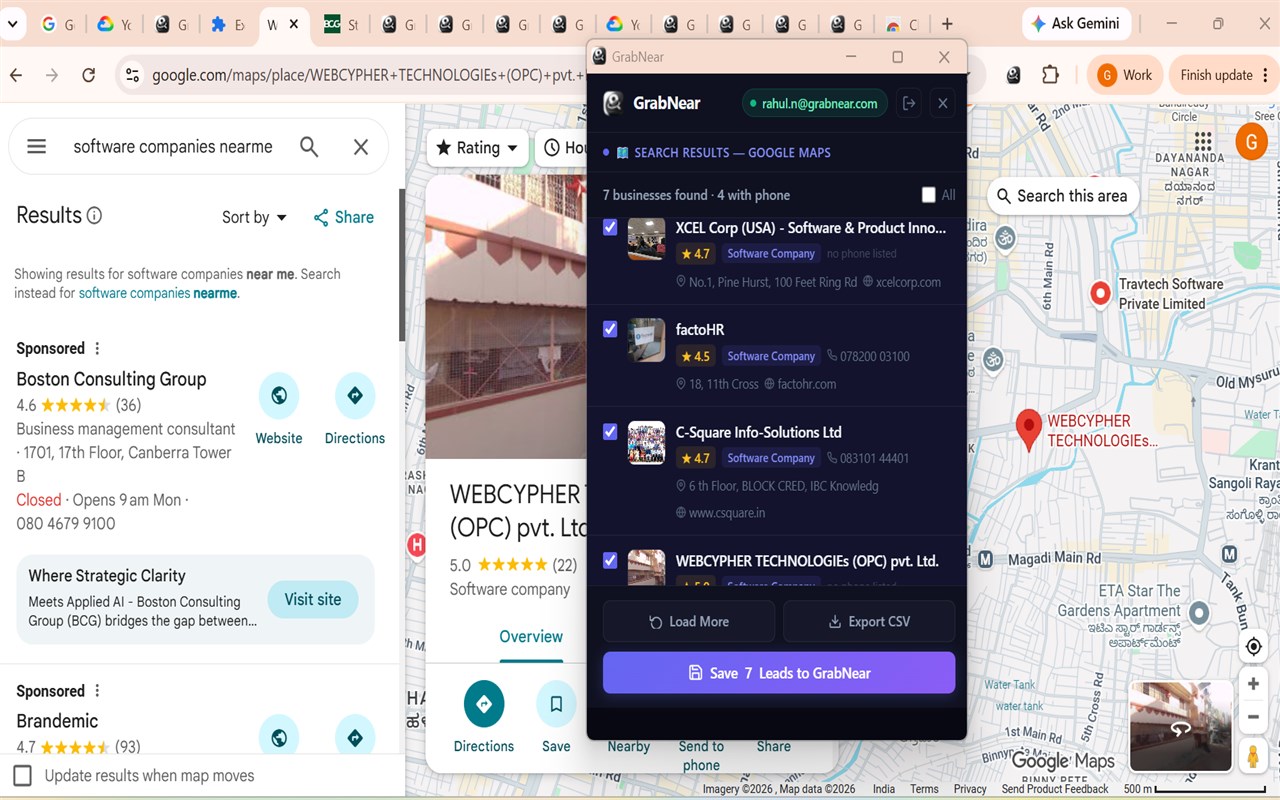Open the Rating filter dropdown
The image size is (1280, 800).
(478, 148)
